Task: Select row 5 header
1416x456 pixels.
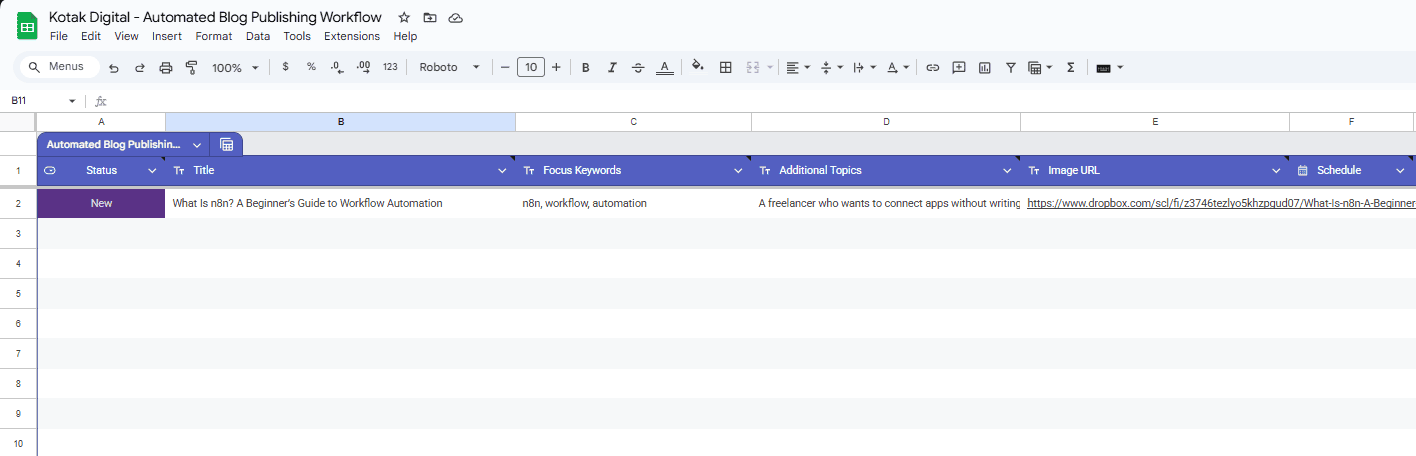Action: coord(18,293)
